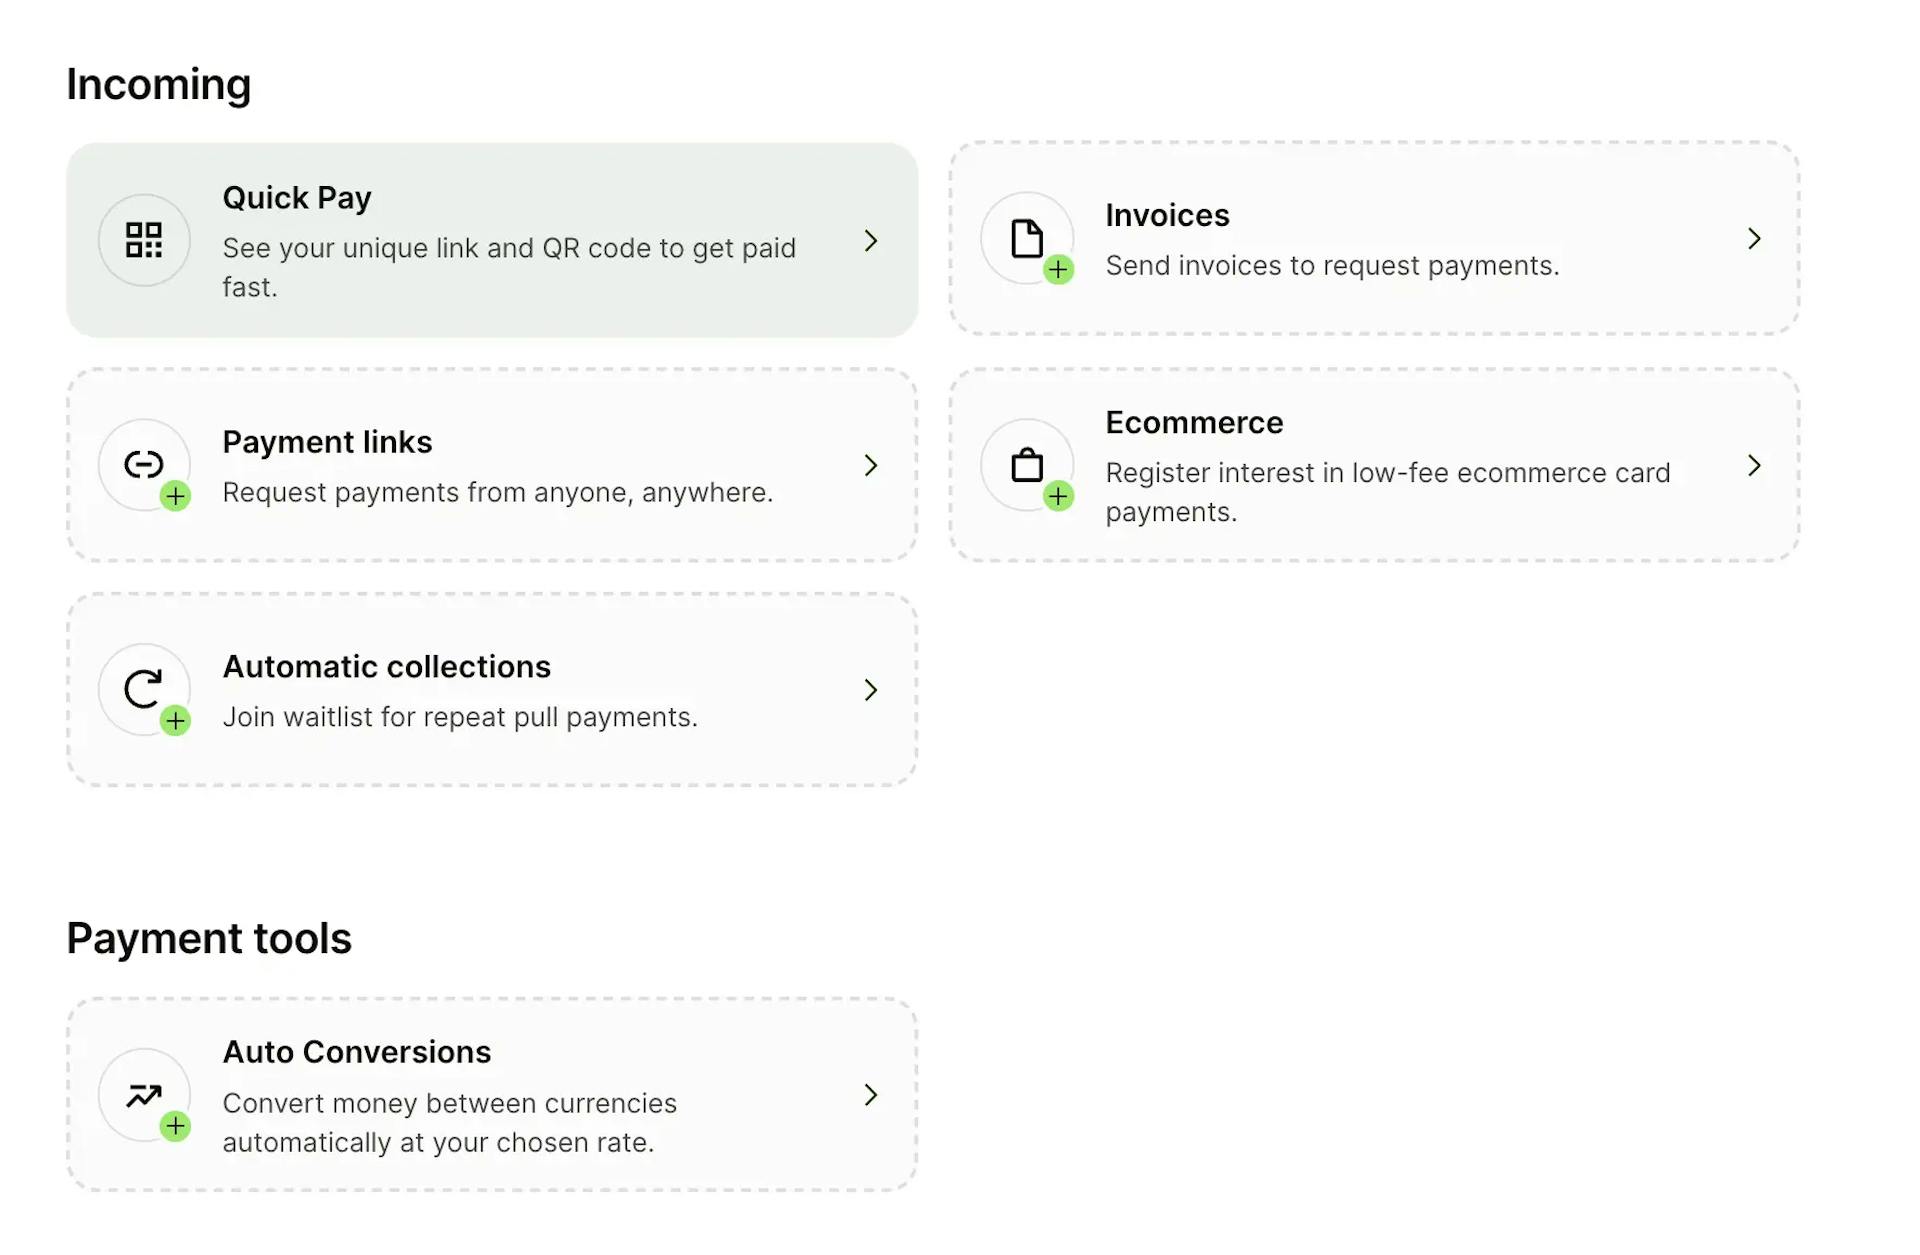Viewport: 1920px width, 1255px height.
Task: Expand the Quick Pay card via its chevron
Action: 871,240
